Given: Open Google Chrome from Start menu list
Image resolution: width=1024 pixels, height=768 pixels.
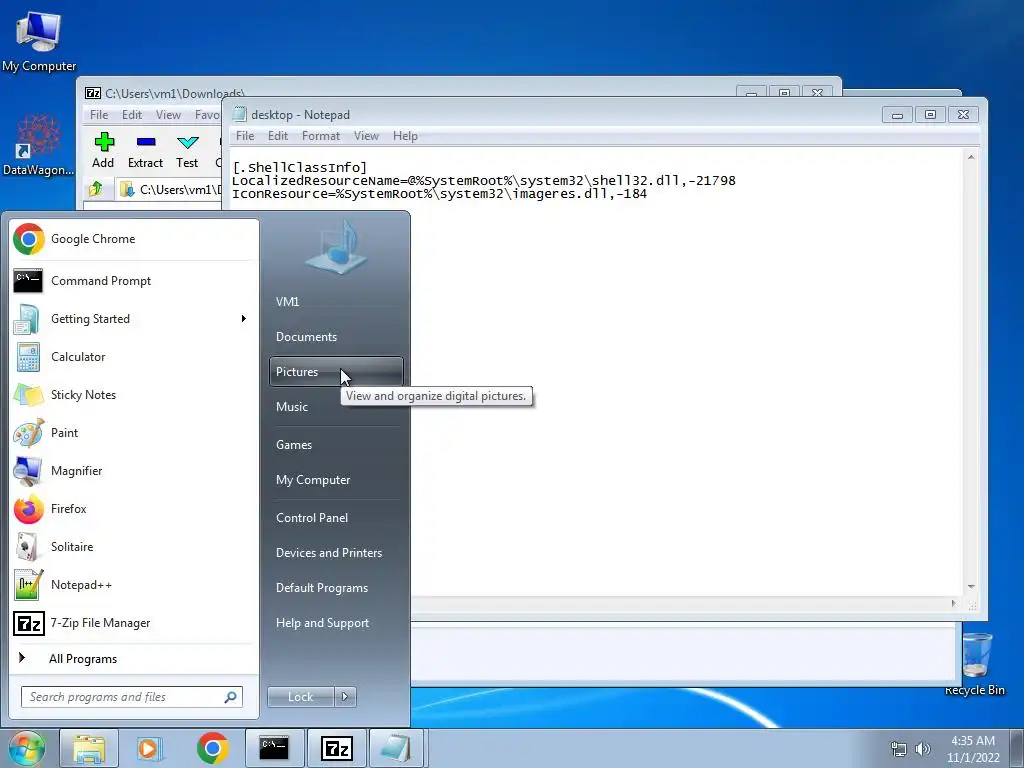Looking at the screenshot, I should pyautogui.click(x=133, y=239).
